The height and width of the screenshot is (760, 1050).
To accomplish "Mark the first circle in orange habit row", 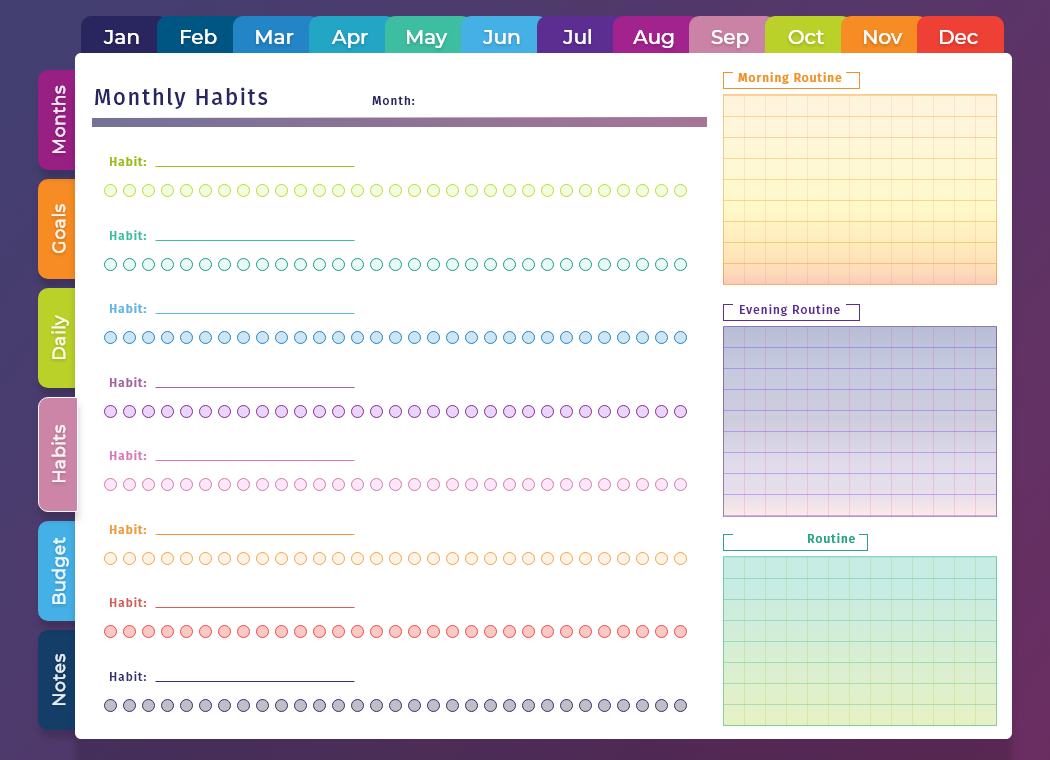I will pyautogui.click(x=110, y=558).
